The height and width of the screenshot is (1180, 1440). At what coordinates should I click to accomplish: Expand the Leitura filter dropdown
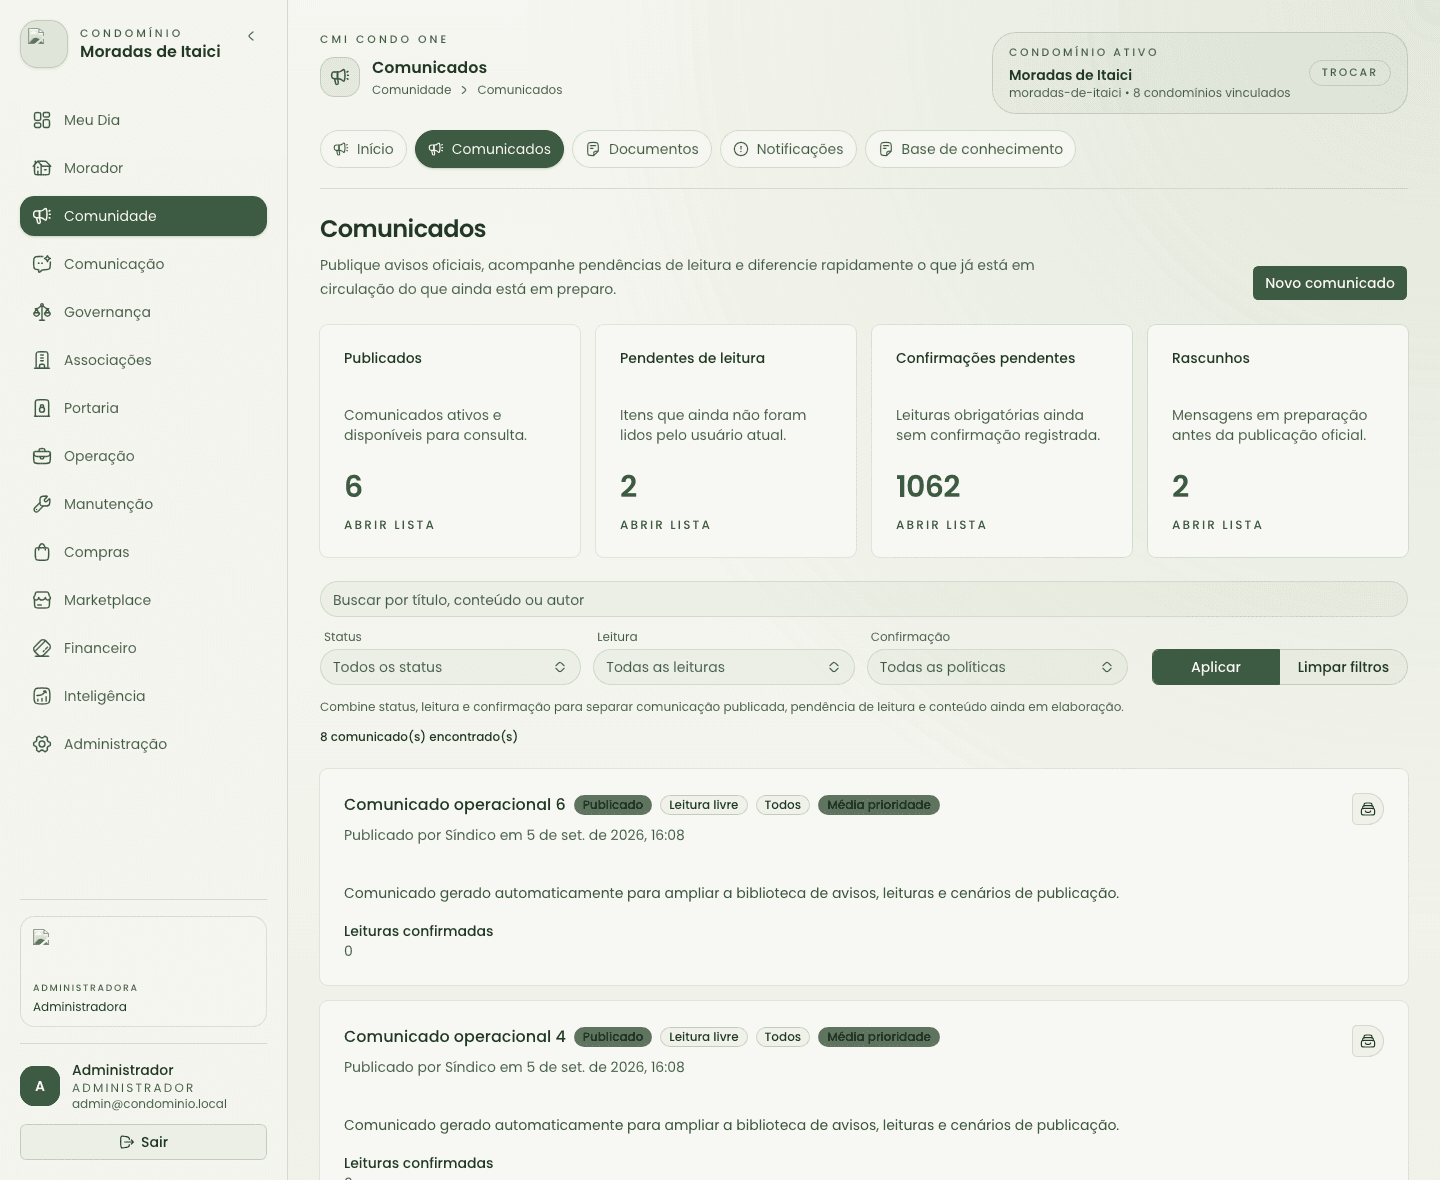(724, 667)
